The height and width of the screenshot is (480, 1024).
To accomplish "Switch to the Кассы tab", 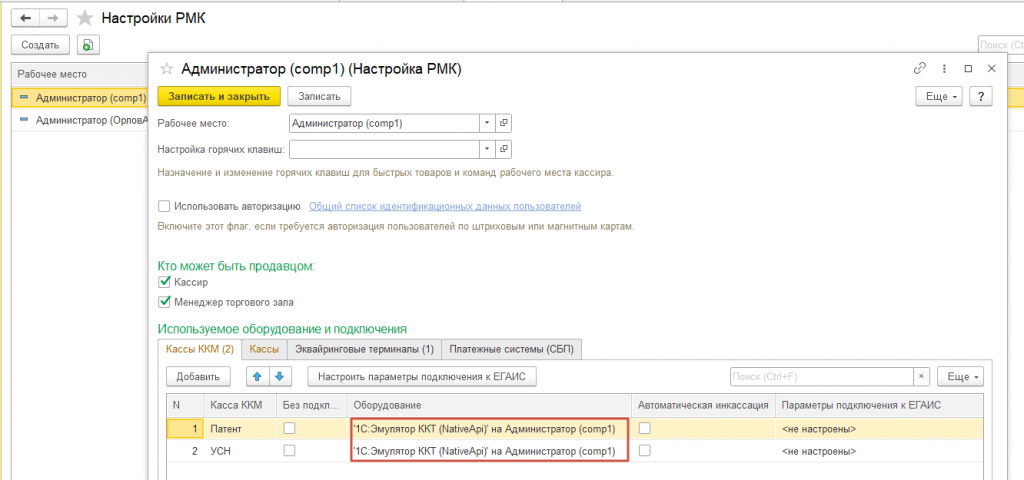I will [264, 349].
